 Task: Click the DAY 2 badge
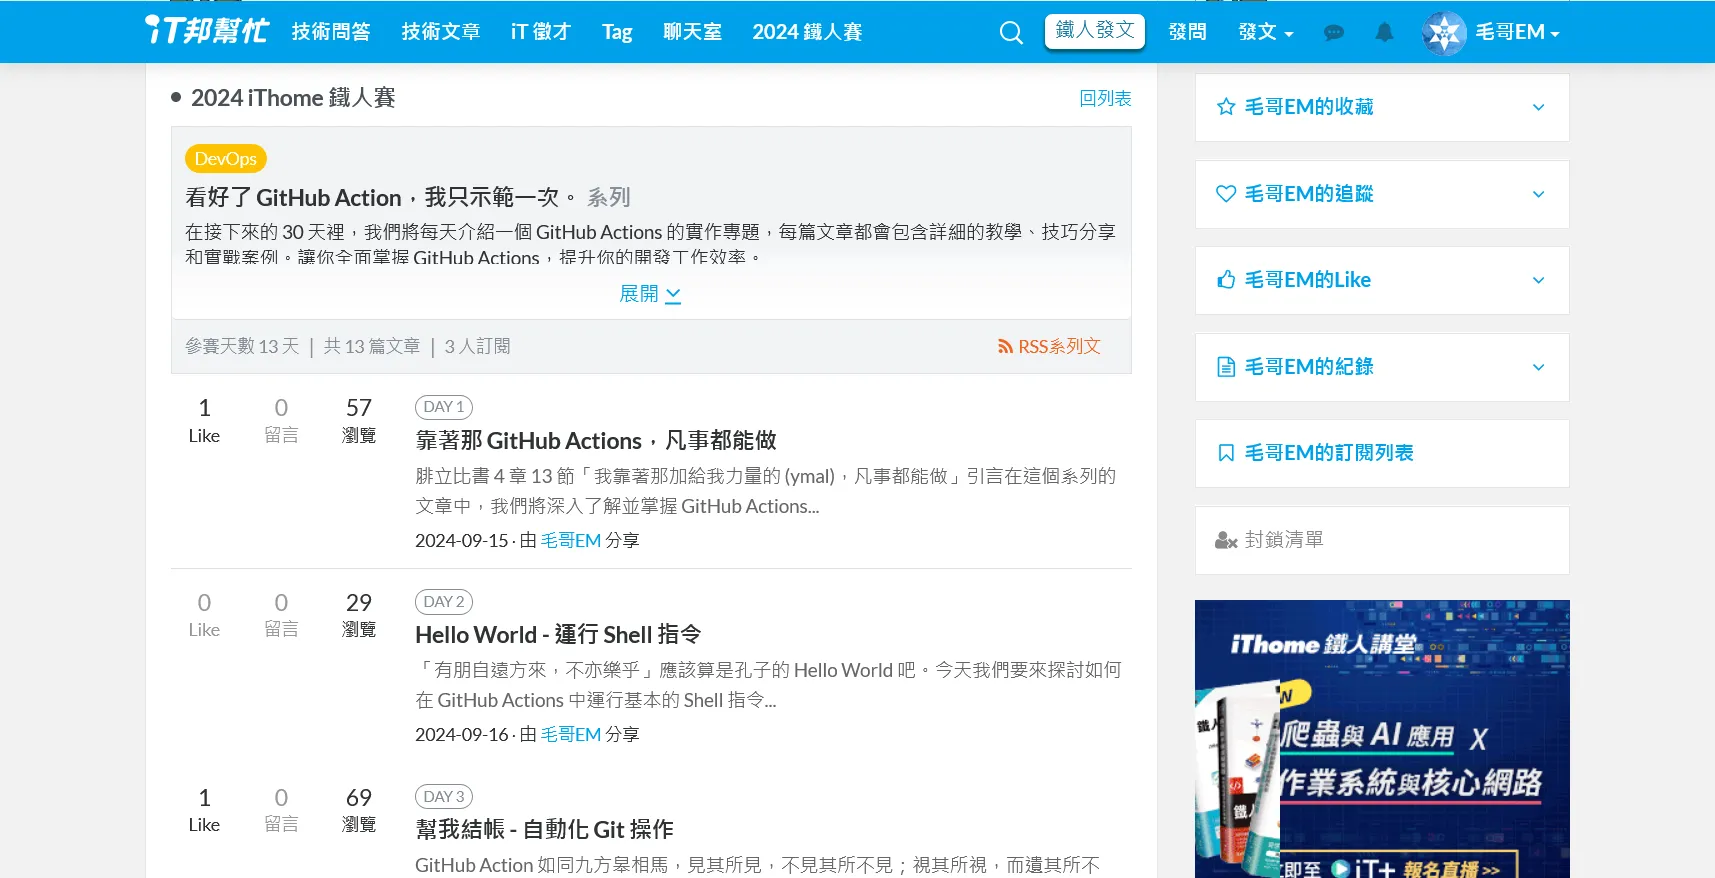(444, 602)
